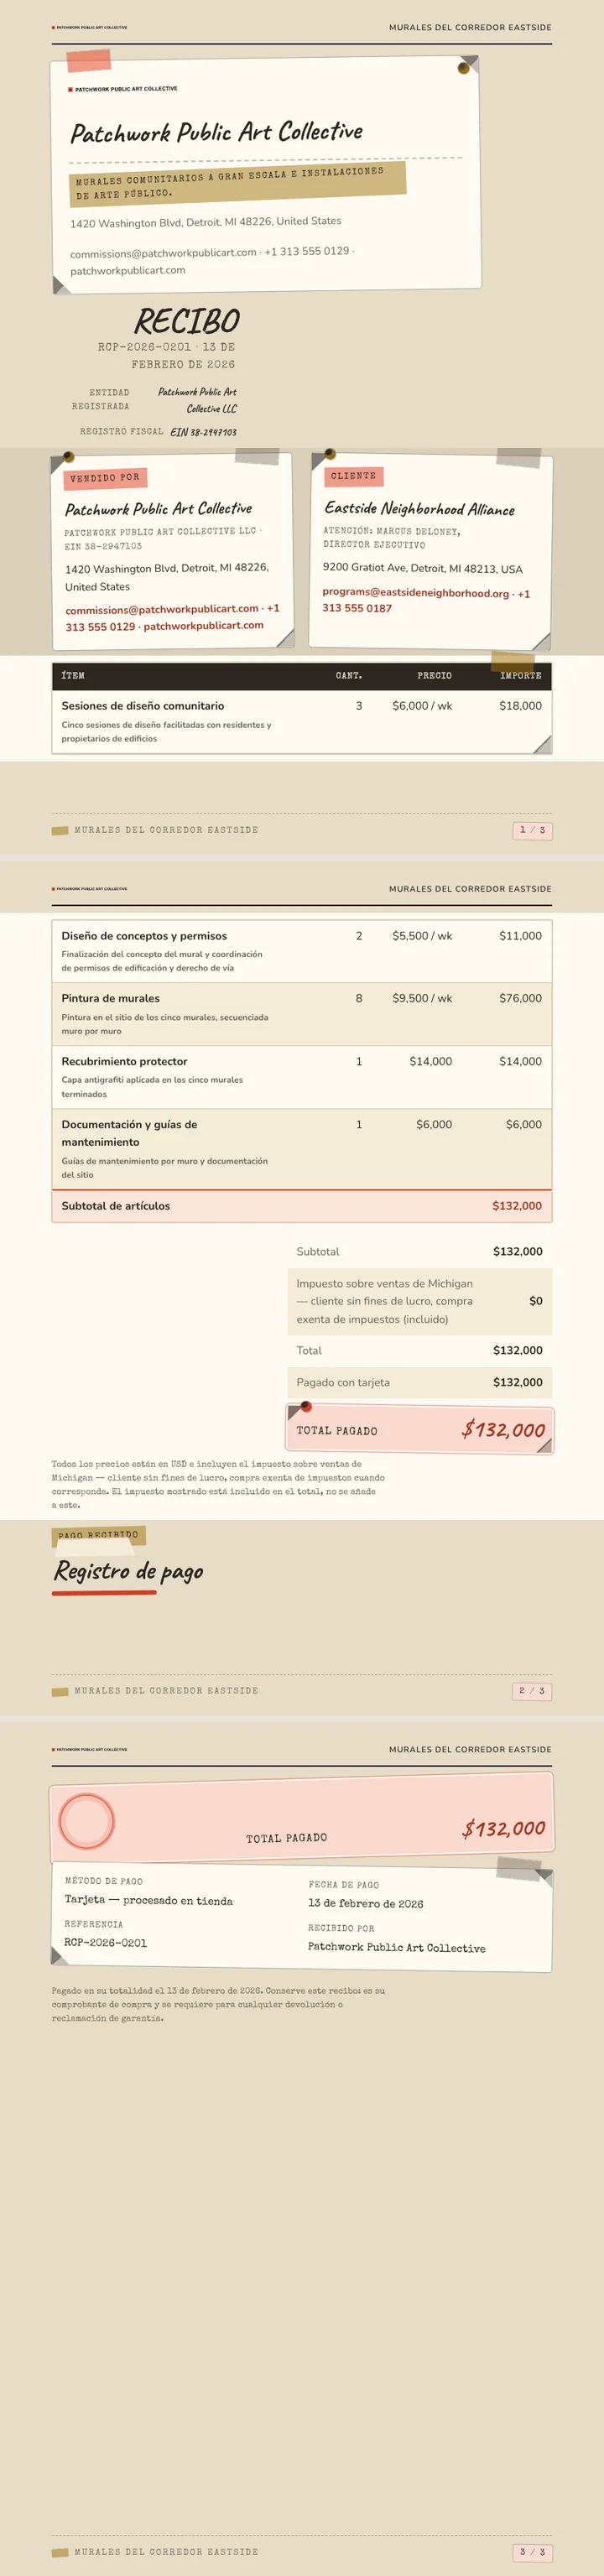Click the yellow swatch beside the page one footer title

pos(60,831)
